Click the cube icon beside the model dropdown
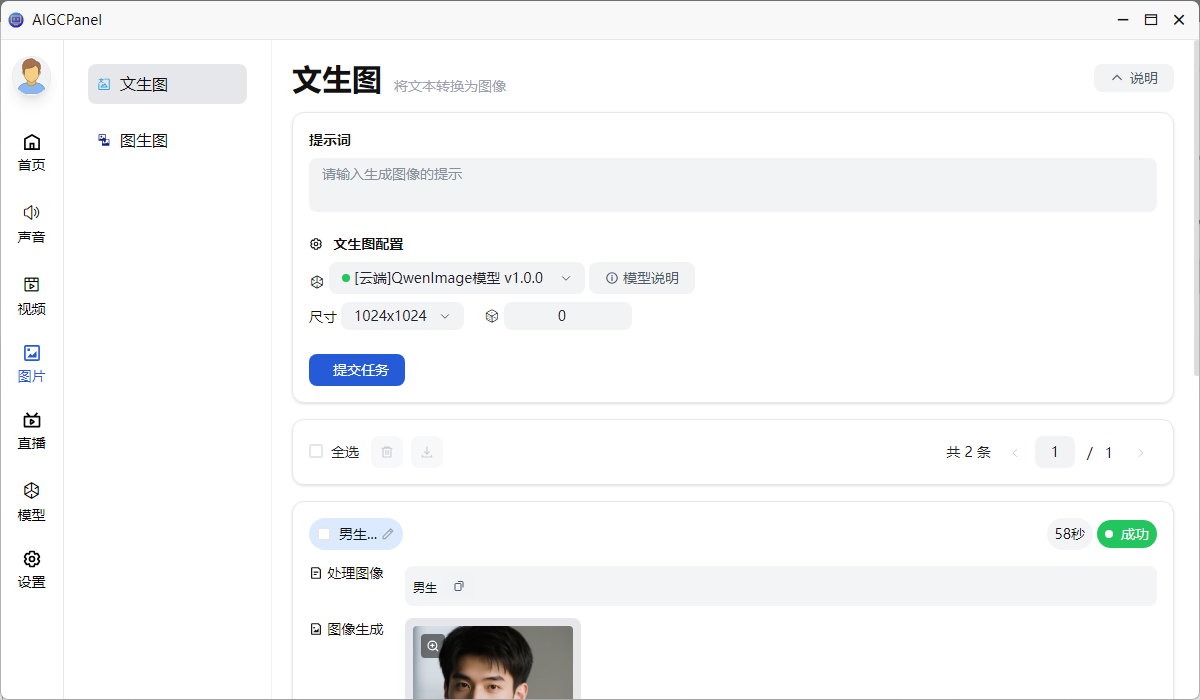Viewport: 1200px width, 700px height. click(x=317, y=281)
